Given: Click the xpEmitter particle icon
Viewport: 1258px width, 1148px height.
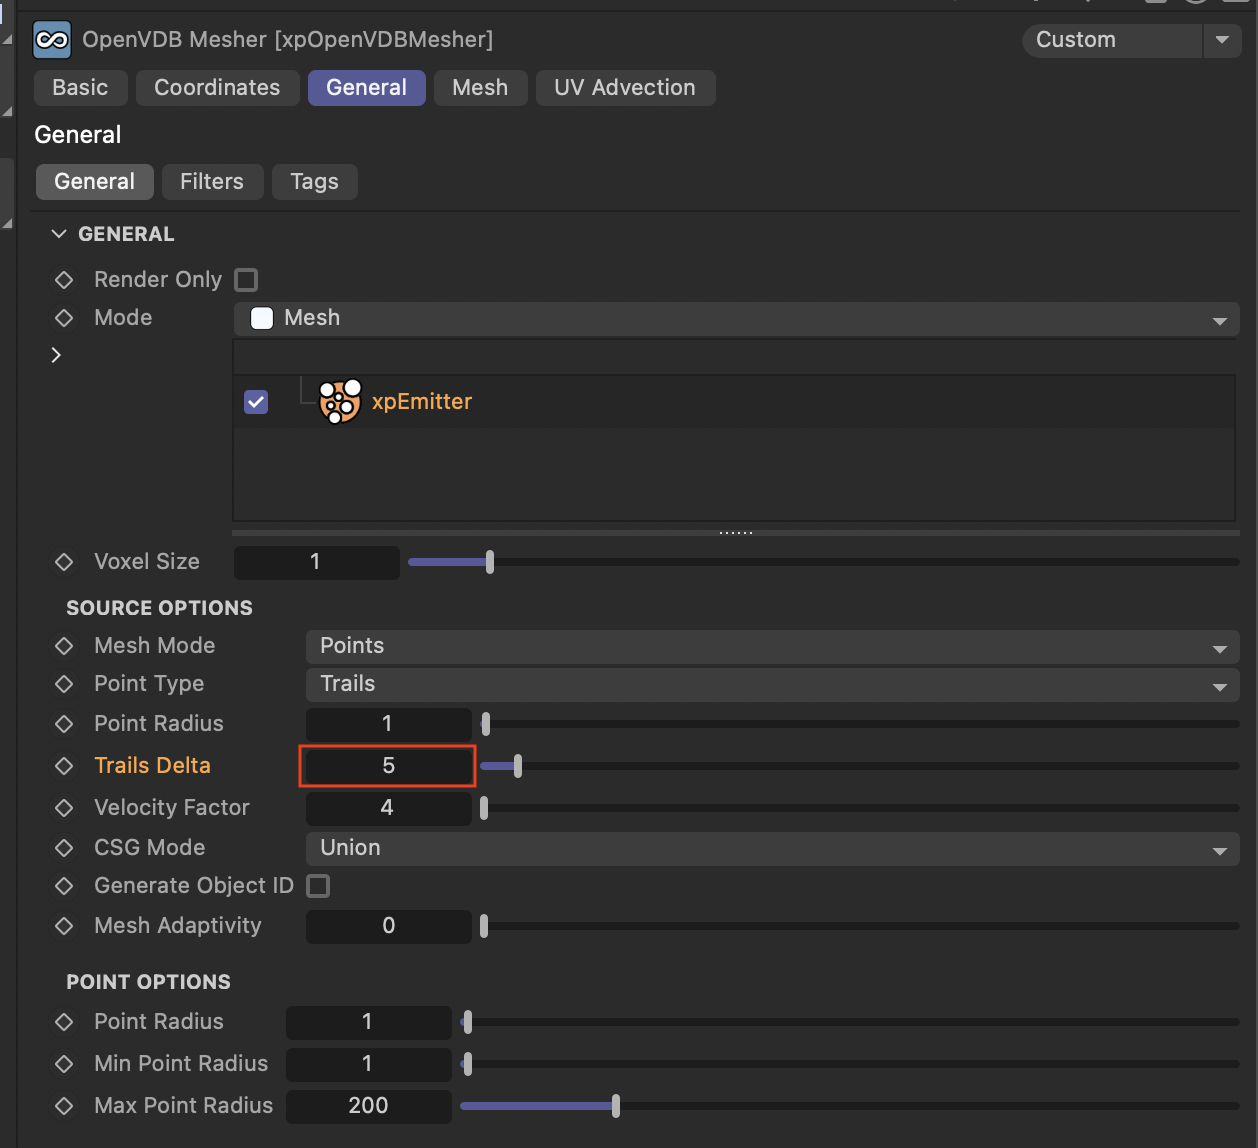Looking at the screenshot, I should [340, 401].
